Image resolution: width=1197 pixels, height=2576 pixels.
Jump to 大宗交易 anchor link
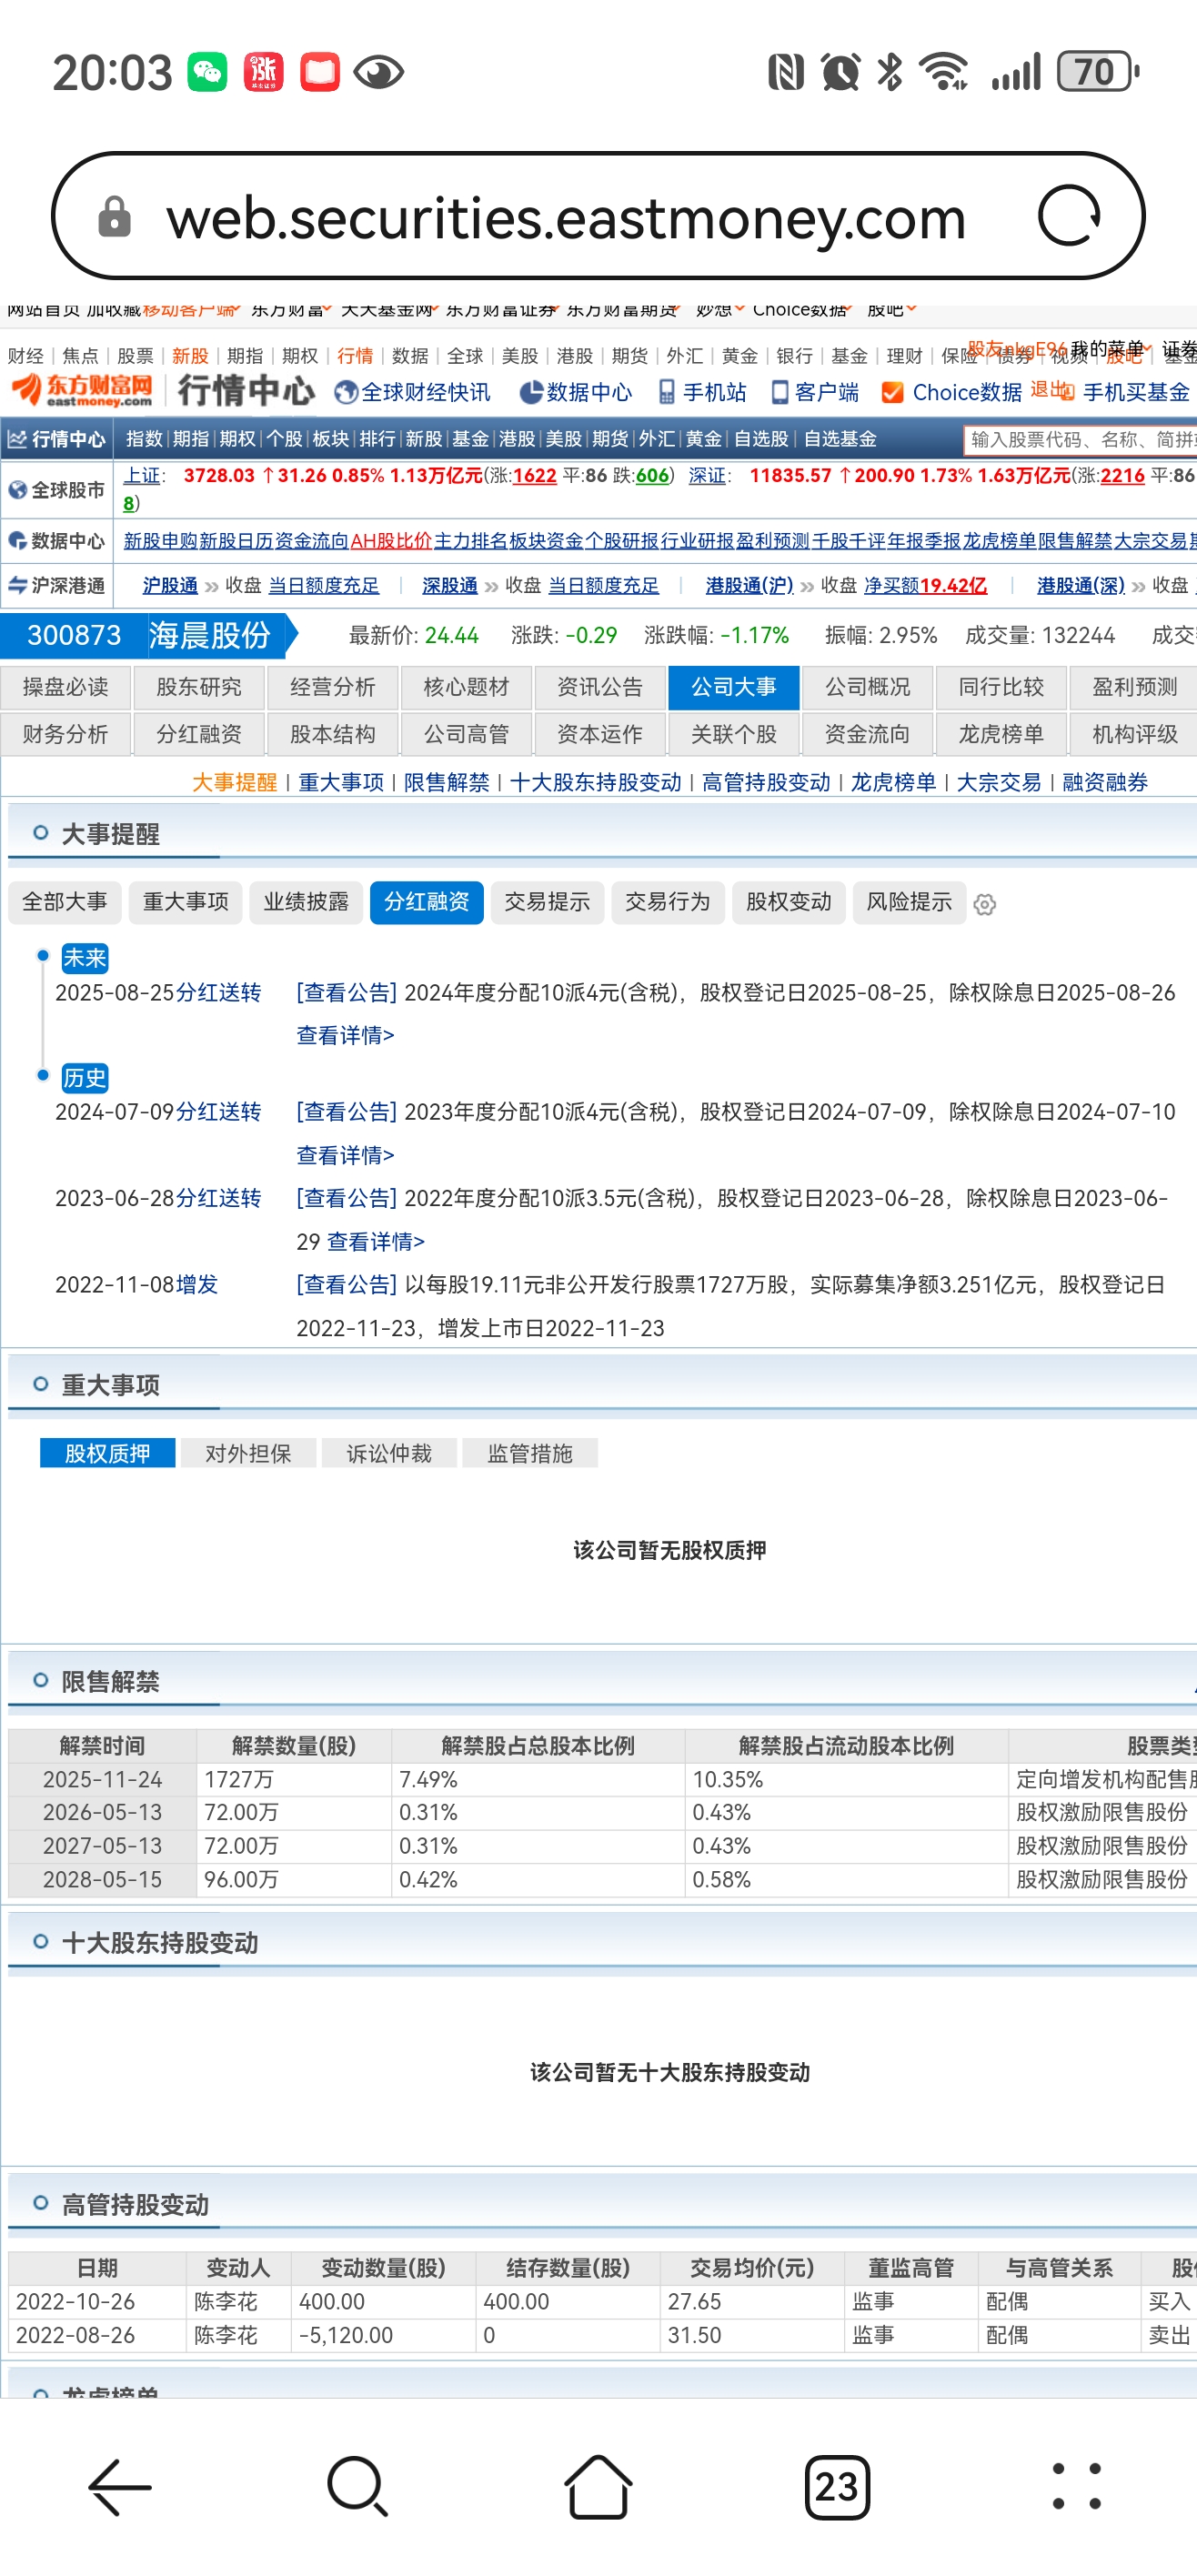pos(998,782)
